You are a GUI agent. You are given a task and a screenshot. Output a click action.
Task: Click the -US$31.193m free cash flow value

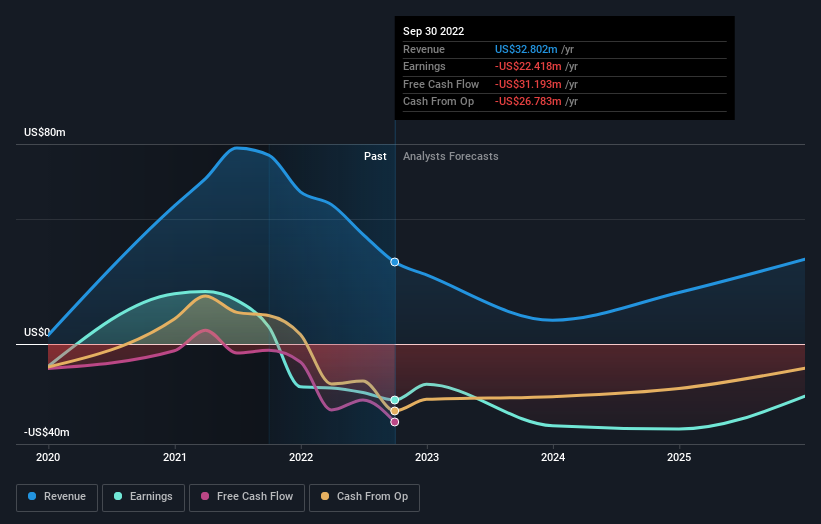[x=528, y=84]
